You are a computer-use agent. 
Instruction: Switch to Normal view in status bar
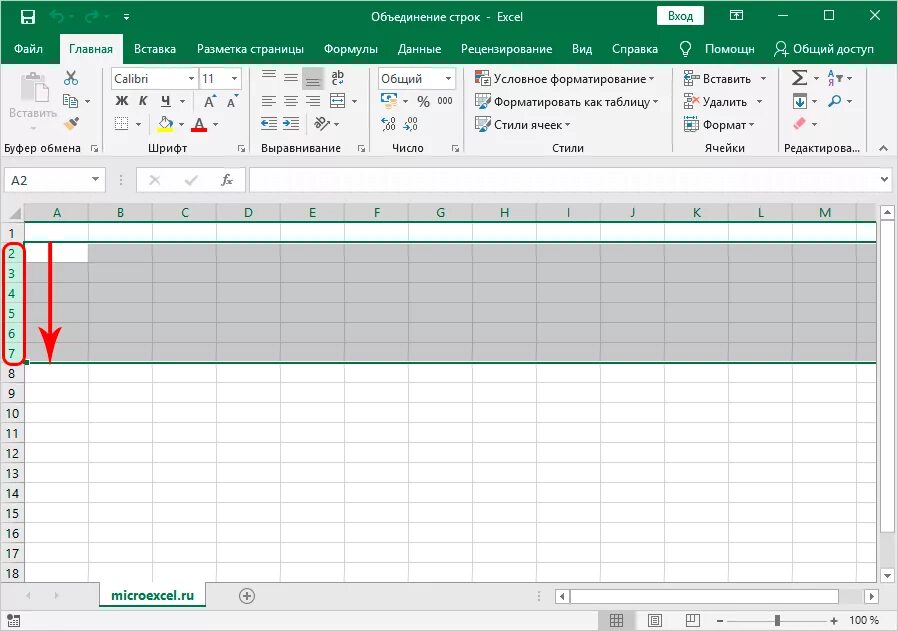coord(616,620)
